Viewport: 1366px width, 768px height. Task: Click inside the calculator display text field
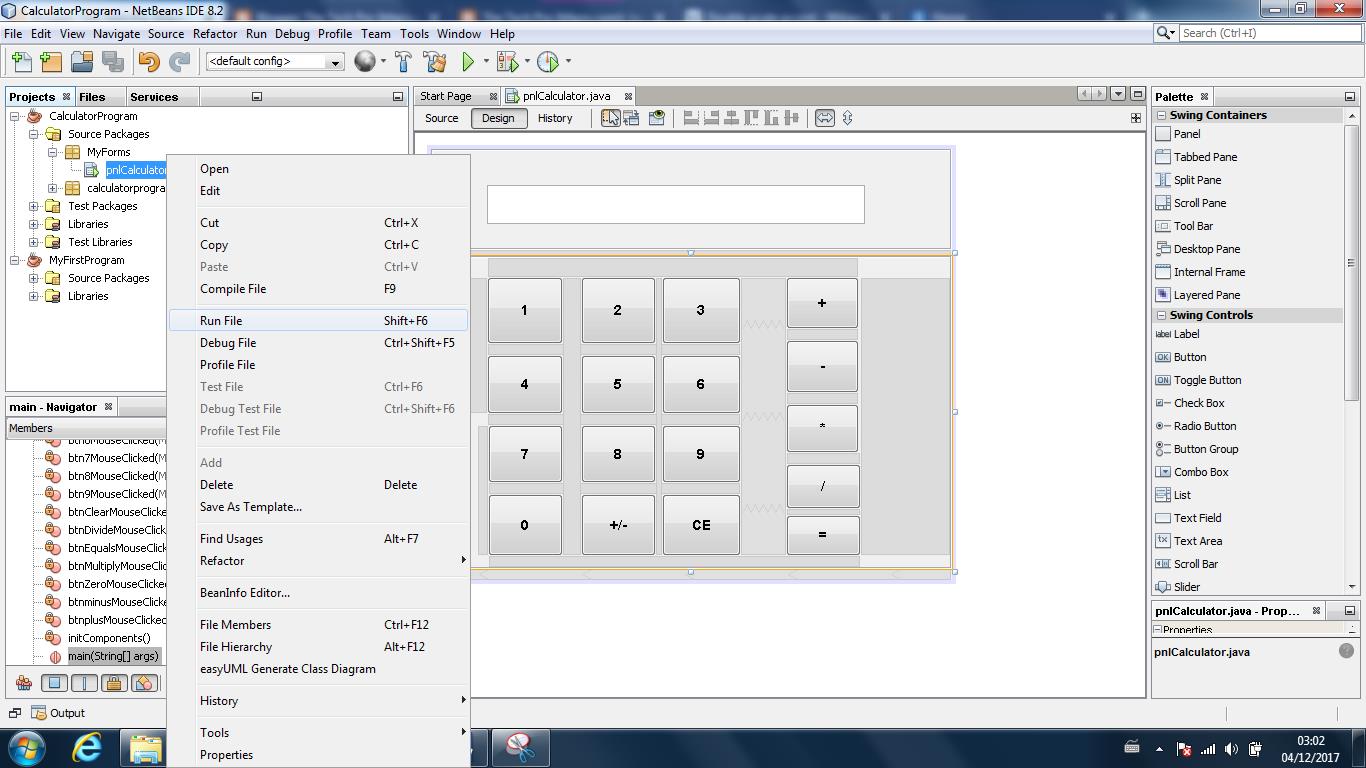(x=675, y=203)
